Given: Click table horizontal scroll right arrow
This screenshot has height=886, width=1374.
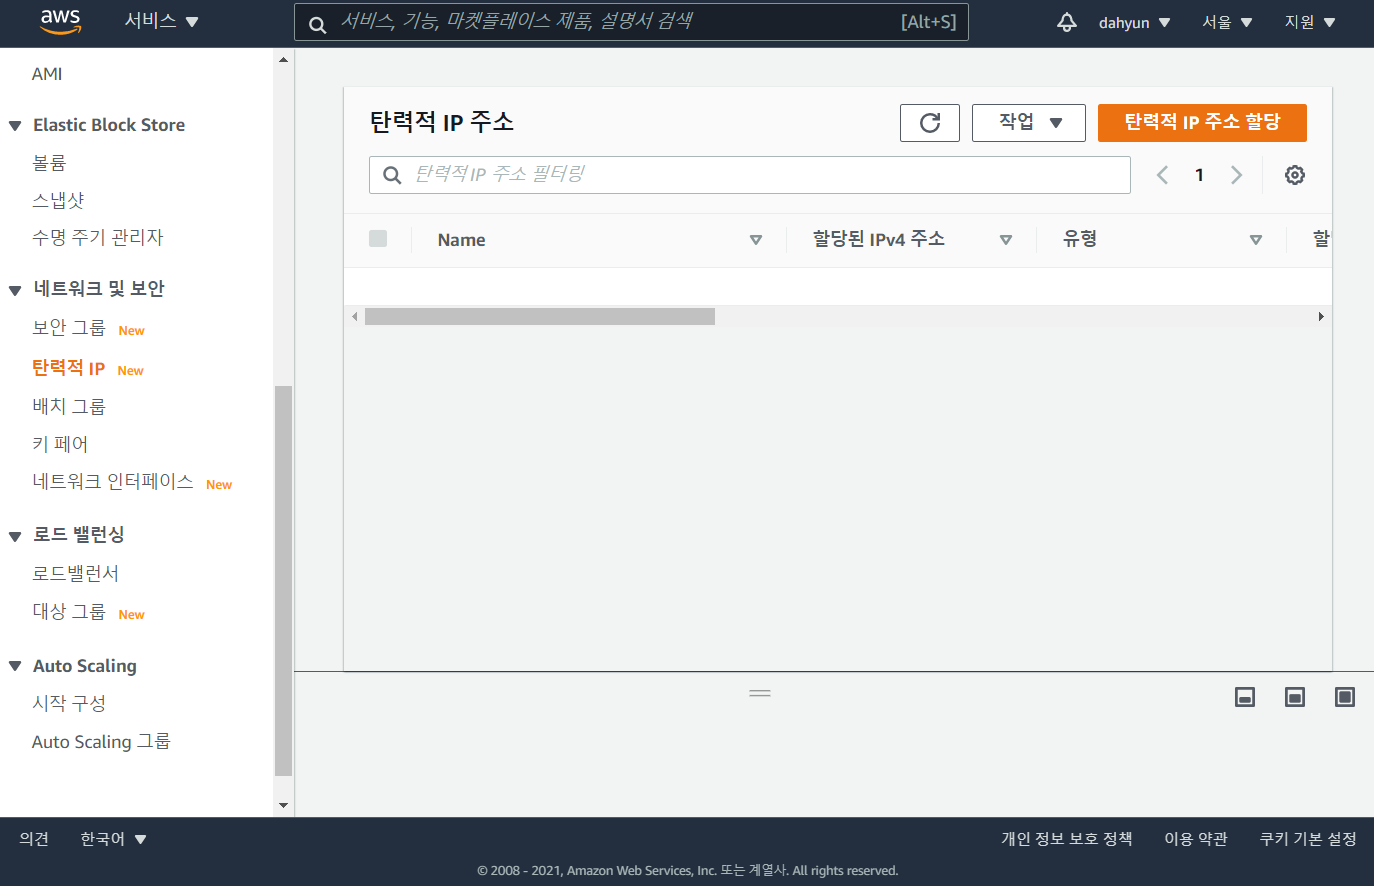Looking at the screenshot, I should pos(1321,317).
